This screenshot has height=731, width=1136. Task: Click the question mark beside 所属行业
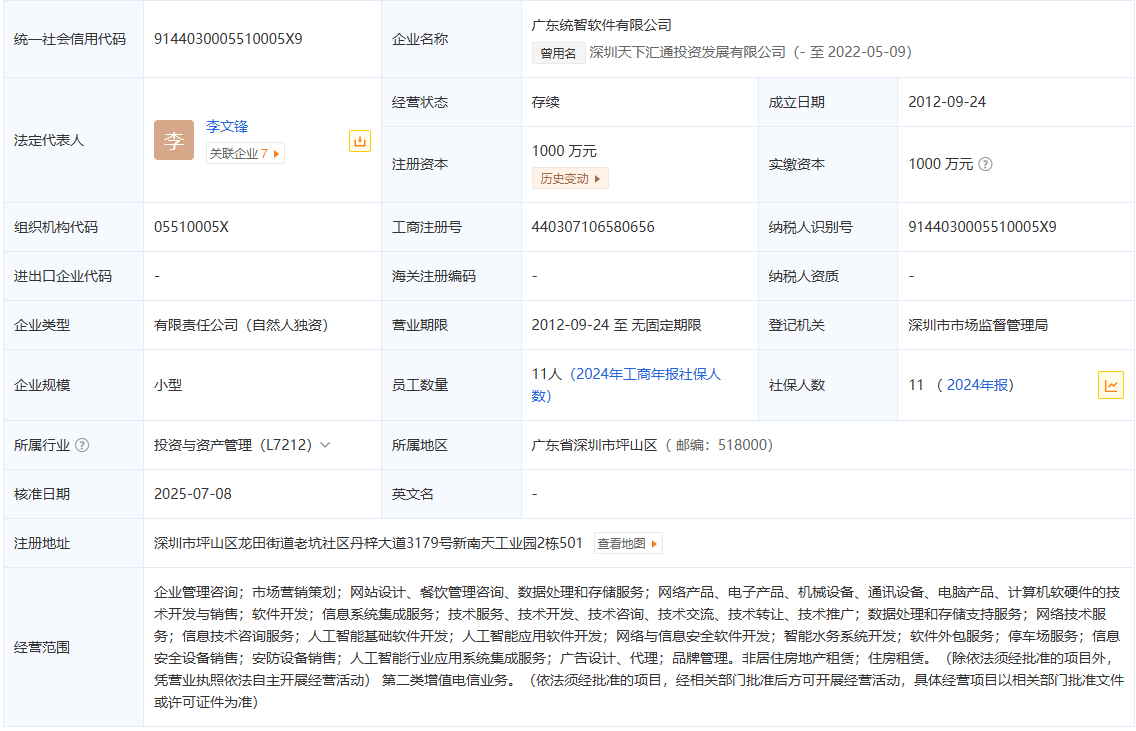[x=82, y=445]
